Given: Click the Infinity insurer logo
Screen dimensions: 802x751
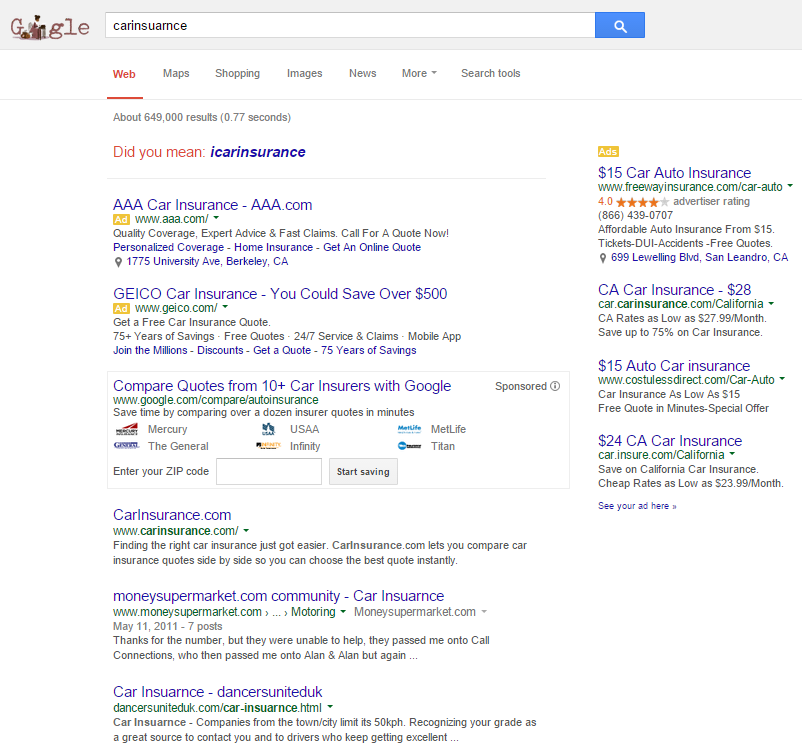Looking at the screenshot, I should [268, 446].
